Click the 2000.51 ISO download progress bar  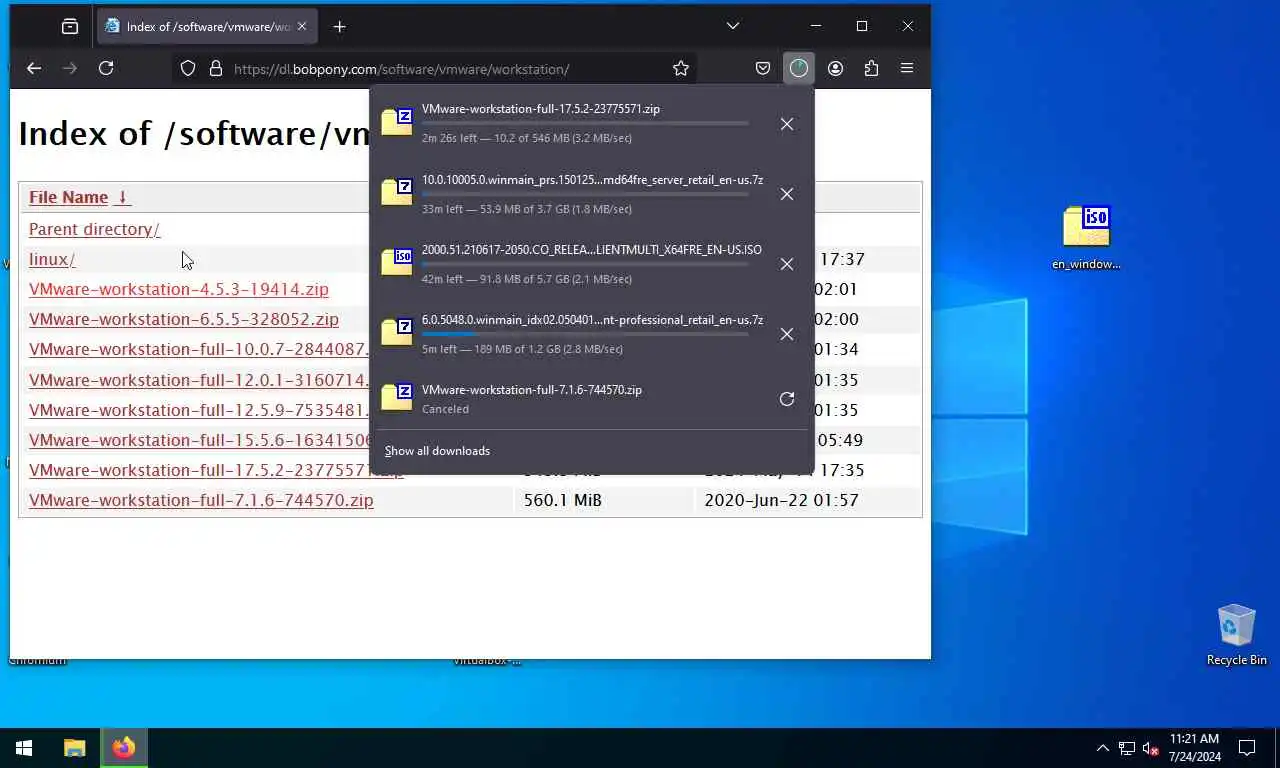585,264
